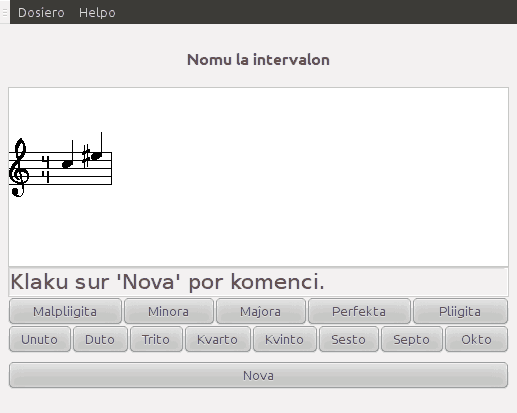This screenshot has height=413, width=517.
Task: Open the Helpo menu
Action: (97, 13)
